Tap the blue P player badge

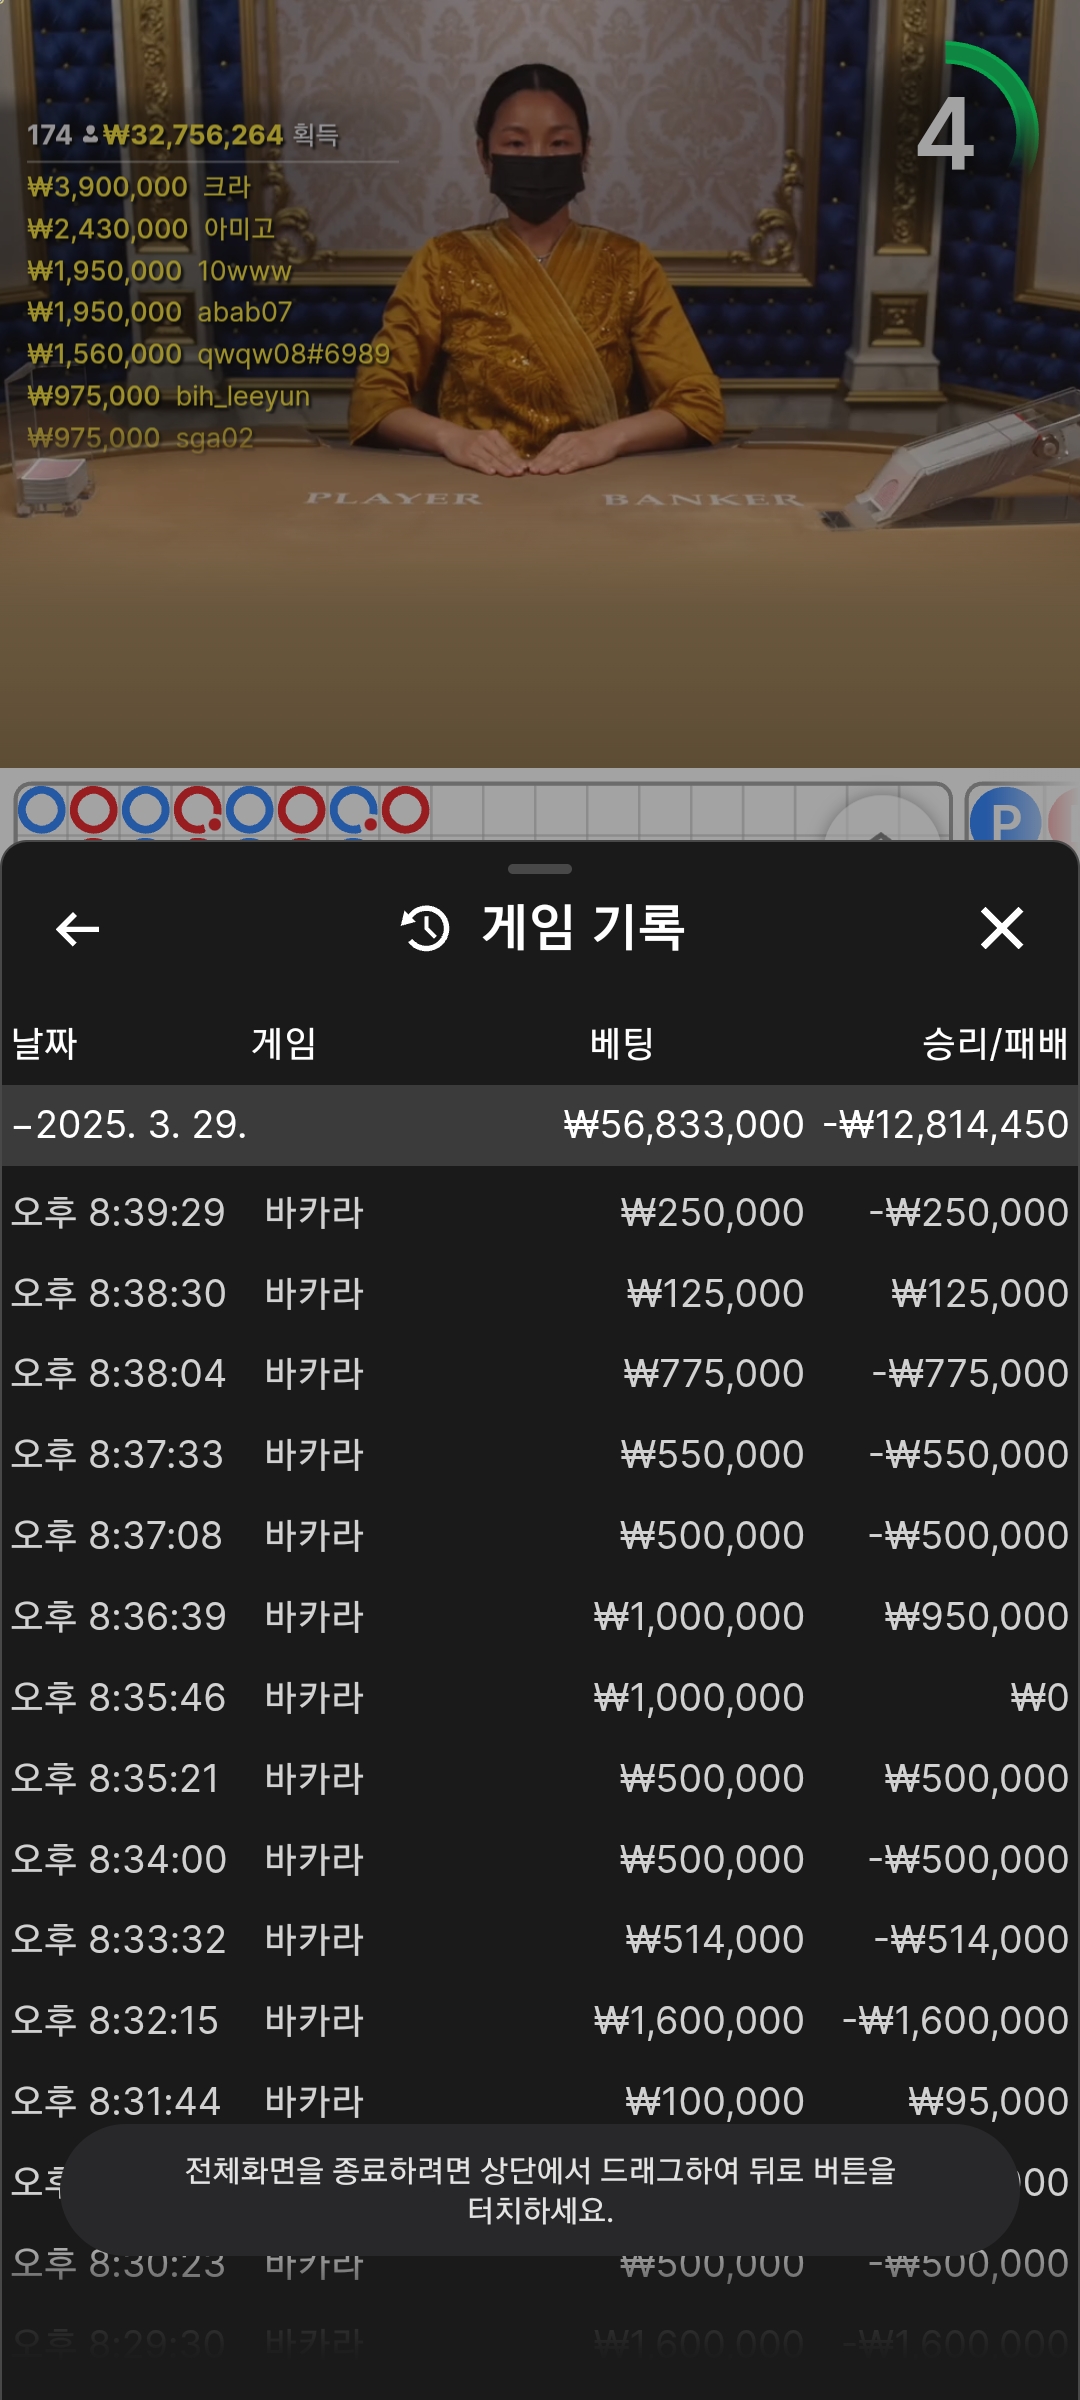click(x=1005, y=818)
